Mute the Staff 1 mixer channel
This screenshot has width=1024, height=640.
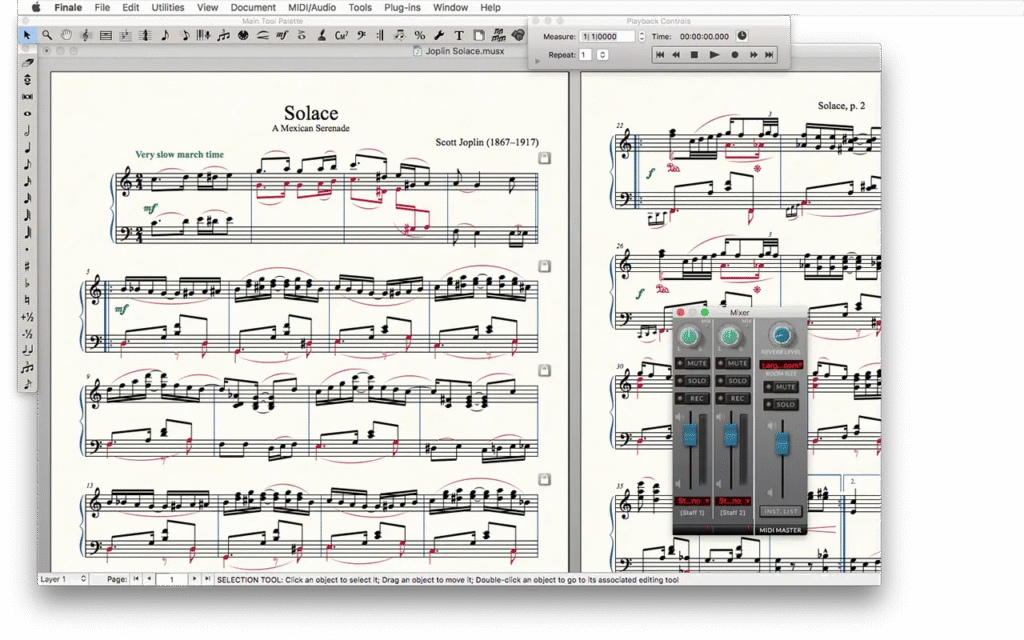click(693, 364)
